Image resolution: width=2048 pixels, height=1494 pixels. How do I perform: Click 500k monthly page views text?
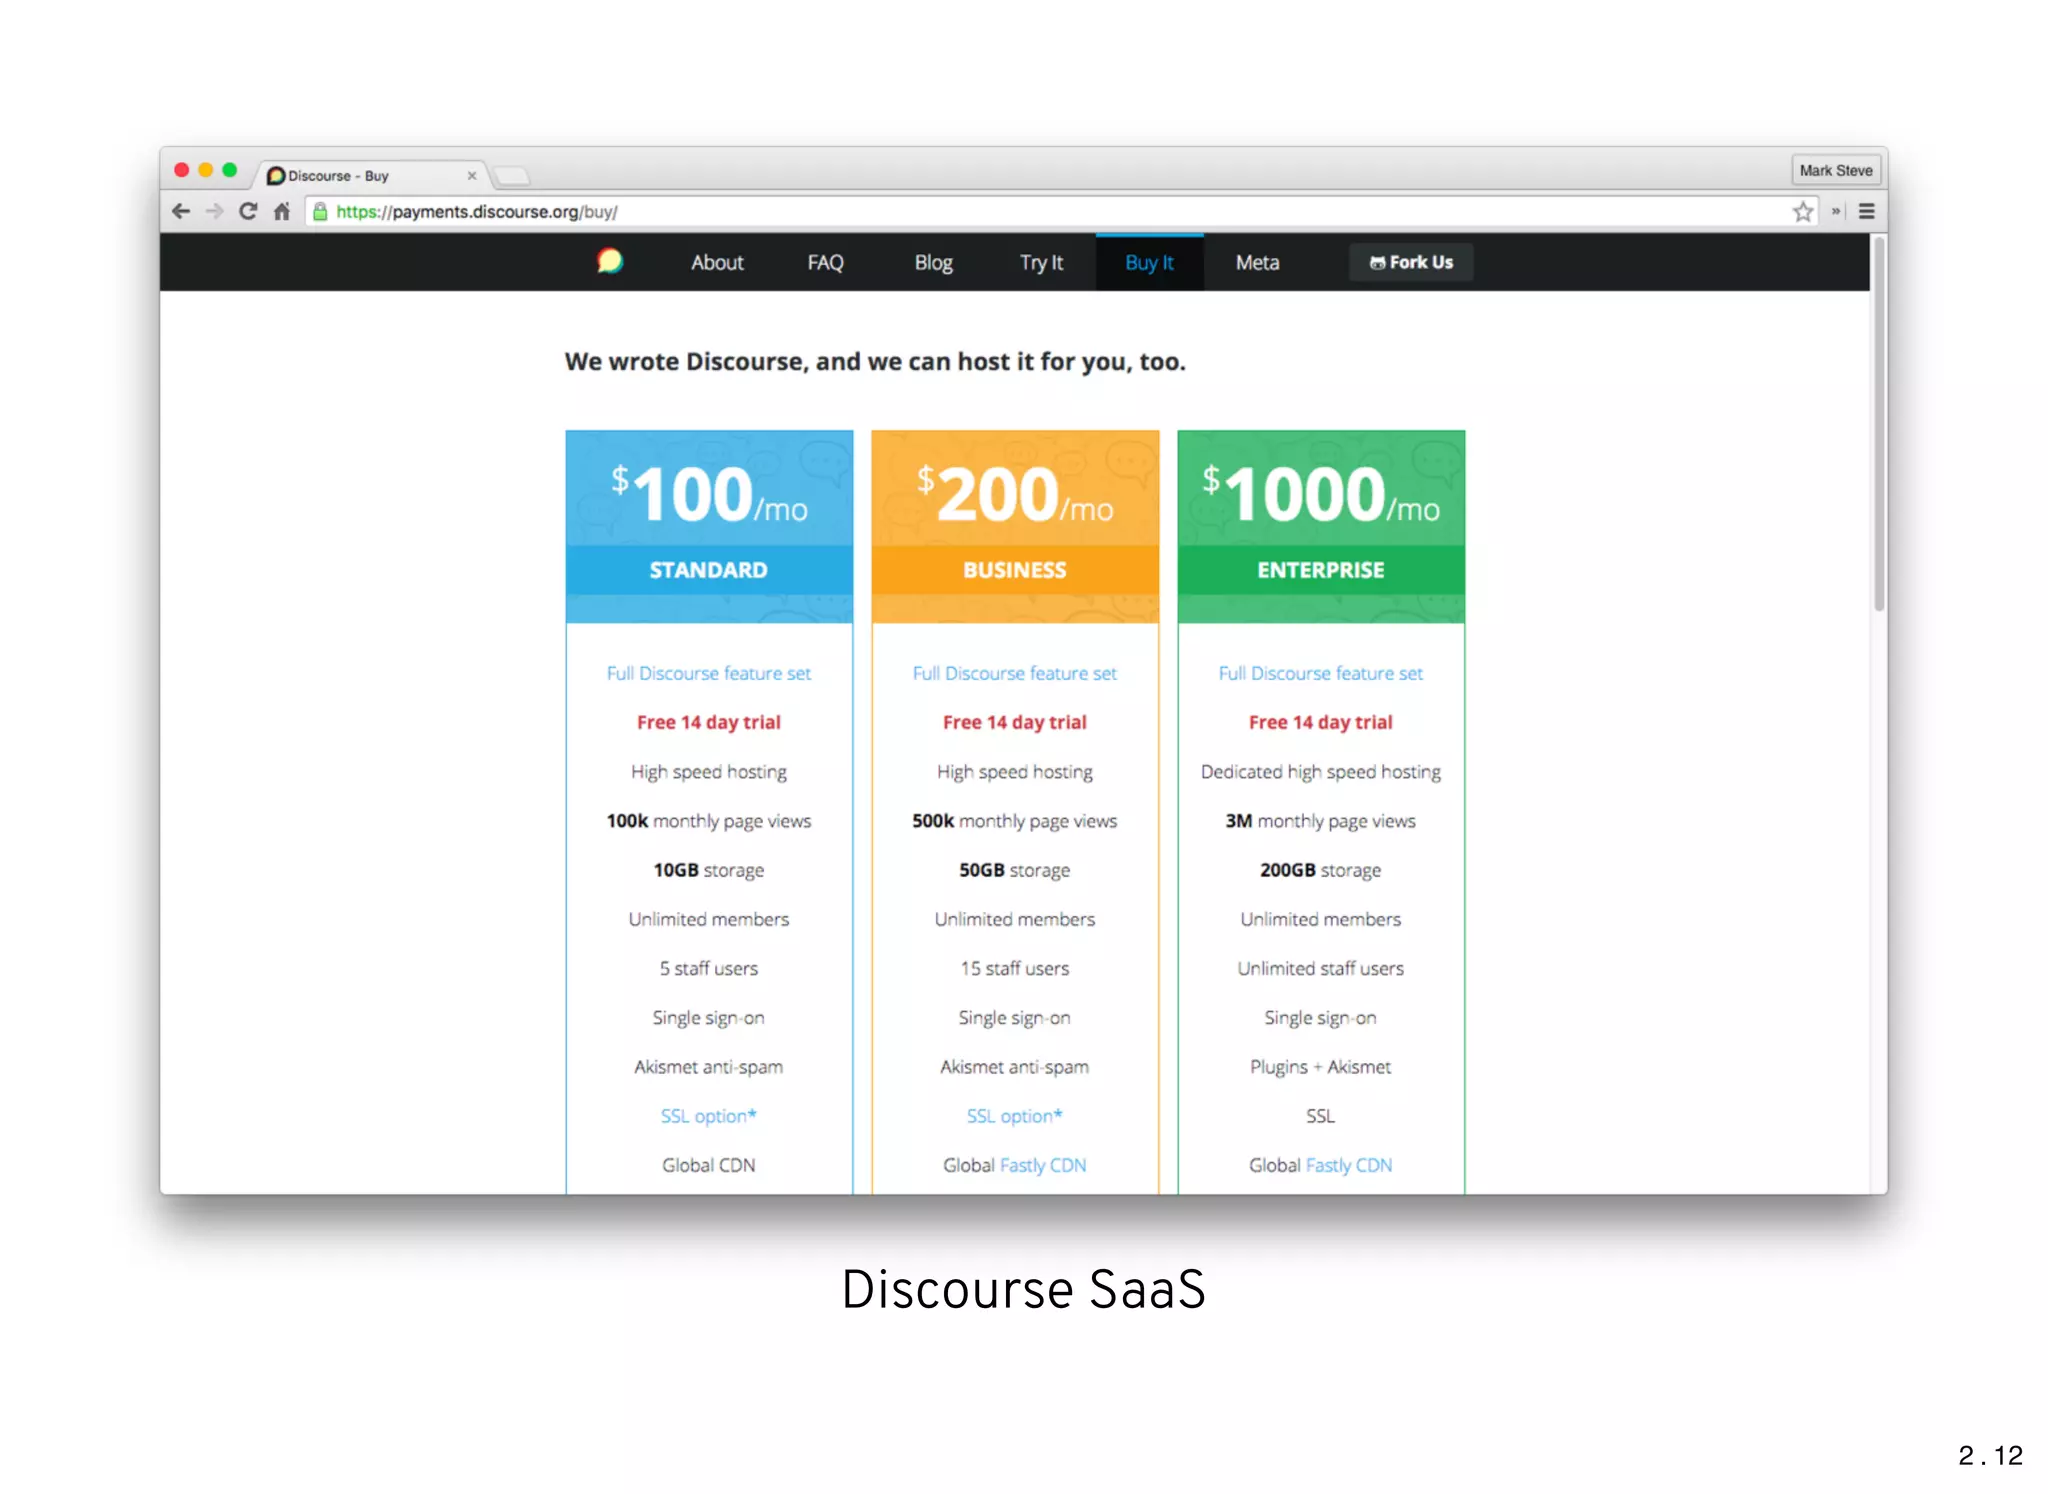coord(1014,821)
